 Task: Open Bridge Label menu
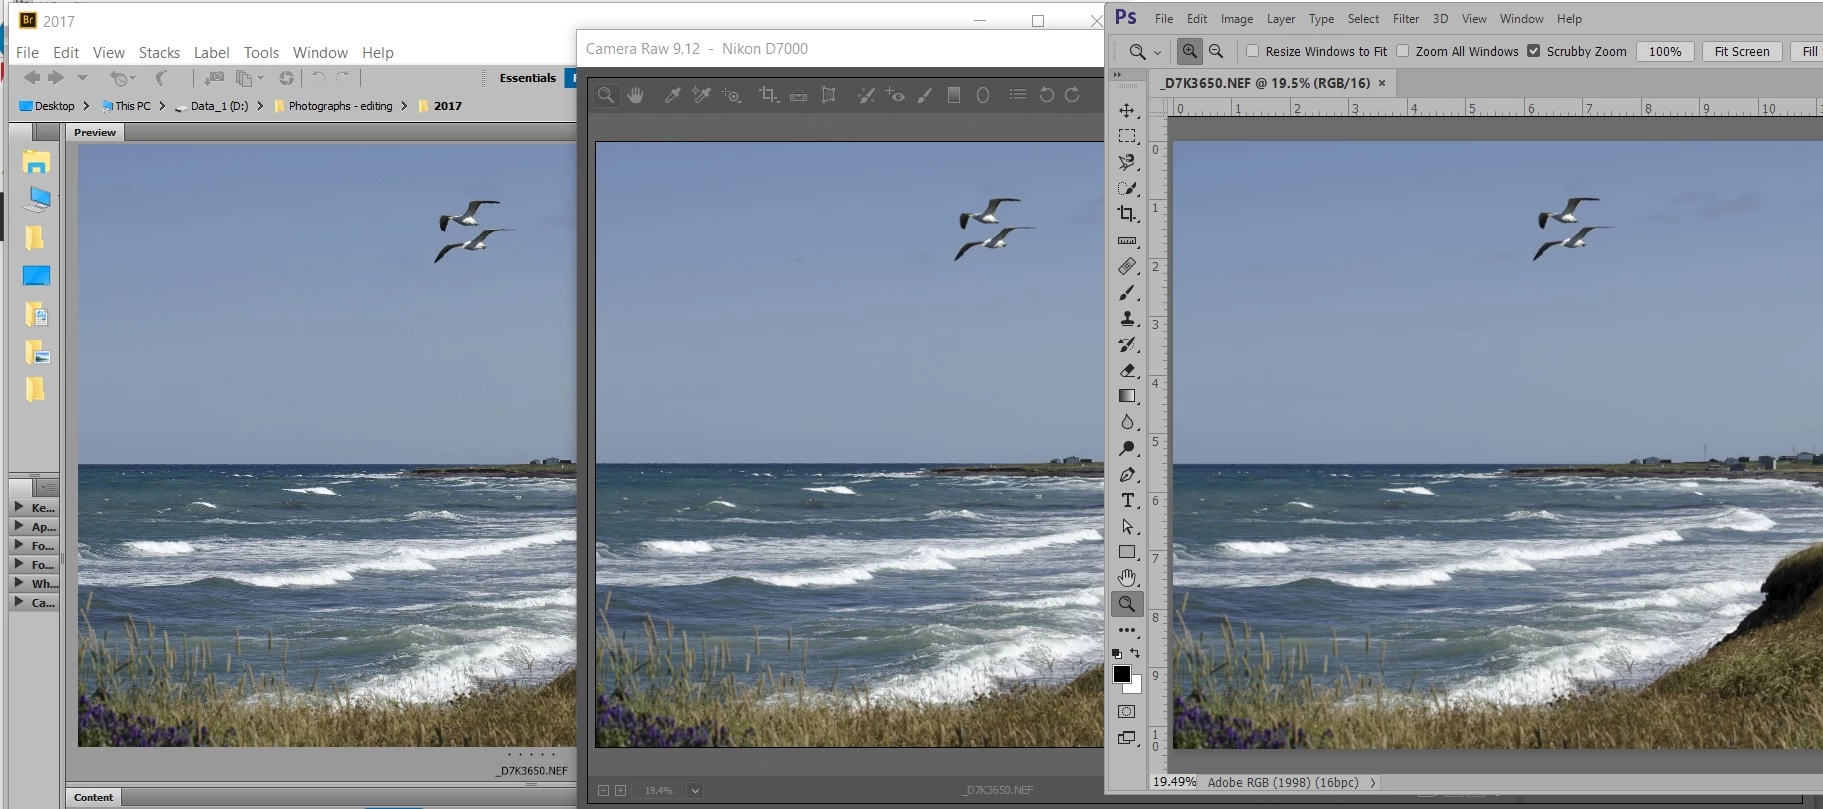pos(211,53)
